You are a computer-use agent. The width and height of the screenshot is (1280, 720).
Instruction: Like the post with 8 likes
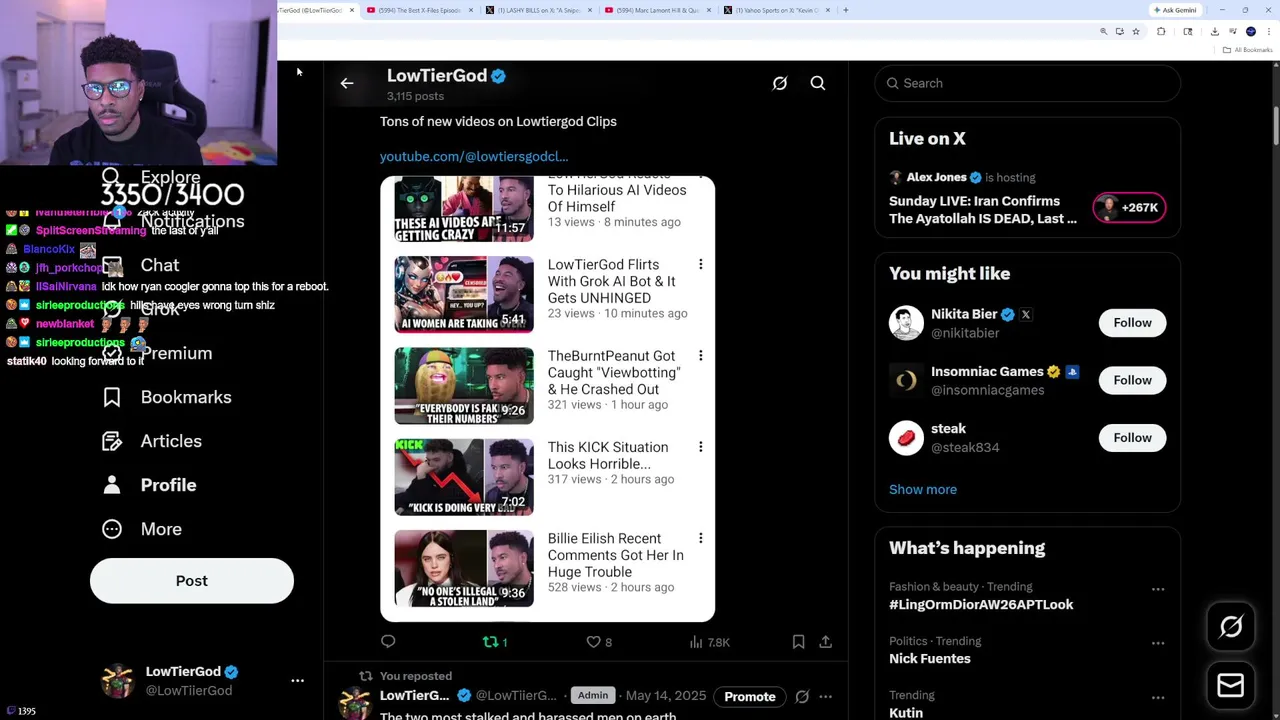coord(599,642)
